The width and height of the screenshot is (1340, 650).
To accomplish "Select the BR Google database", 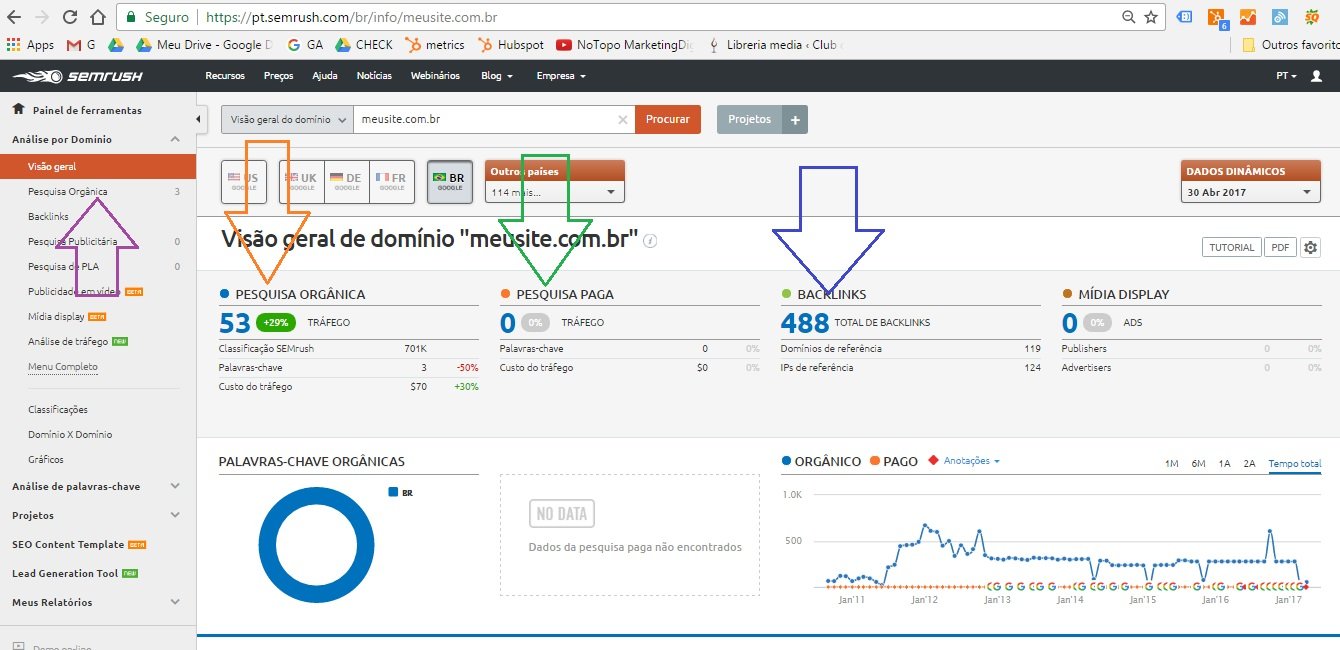I will coord(449,182).
